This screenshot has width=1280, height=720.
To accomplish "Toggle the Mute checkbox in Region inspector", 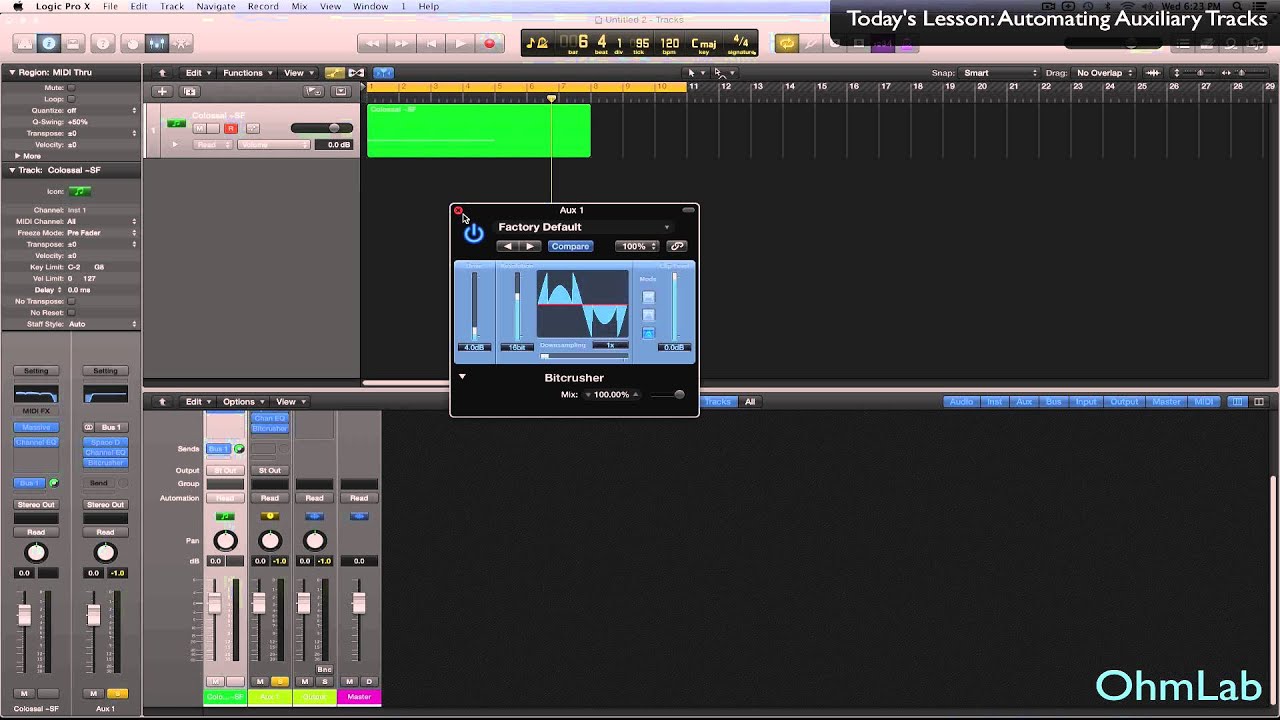I will coord(72,88).
